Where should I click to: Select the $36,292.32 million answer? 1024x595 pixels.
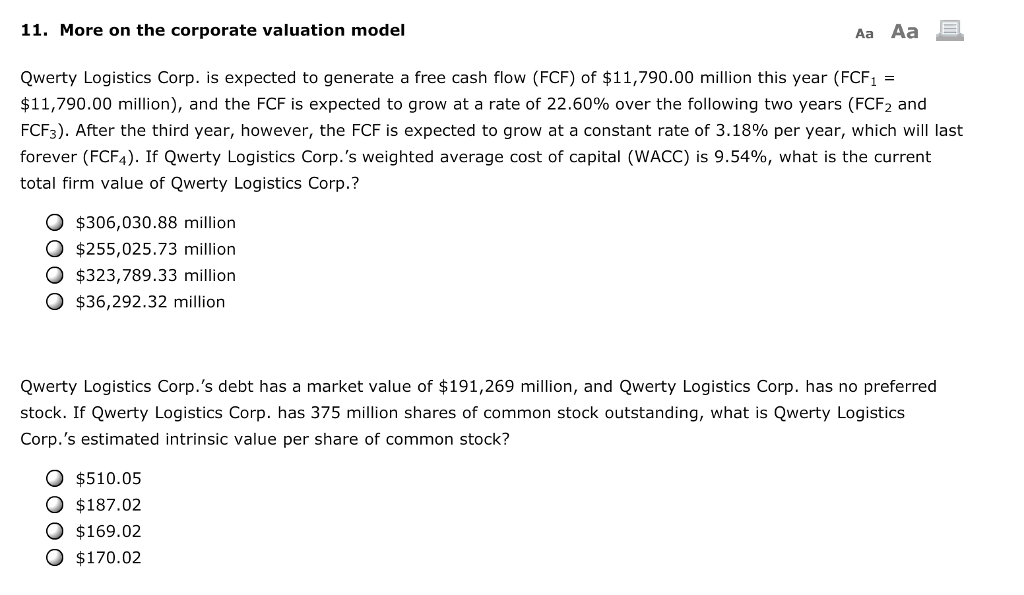(x=55, y=301)
